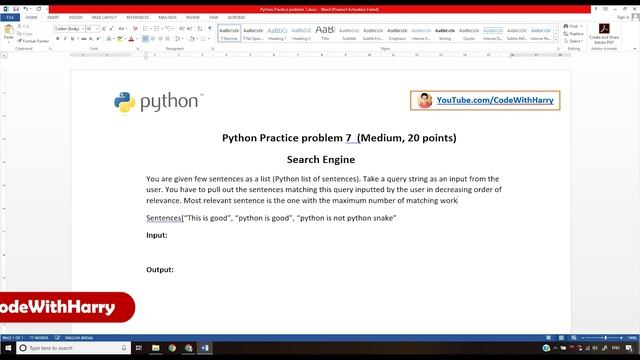Switch to the INSERT tab
The width and height of the screenshot is (640, 360).
(53, 18)
